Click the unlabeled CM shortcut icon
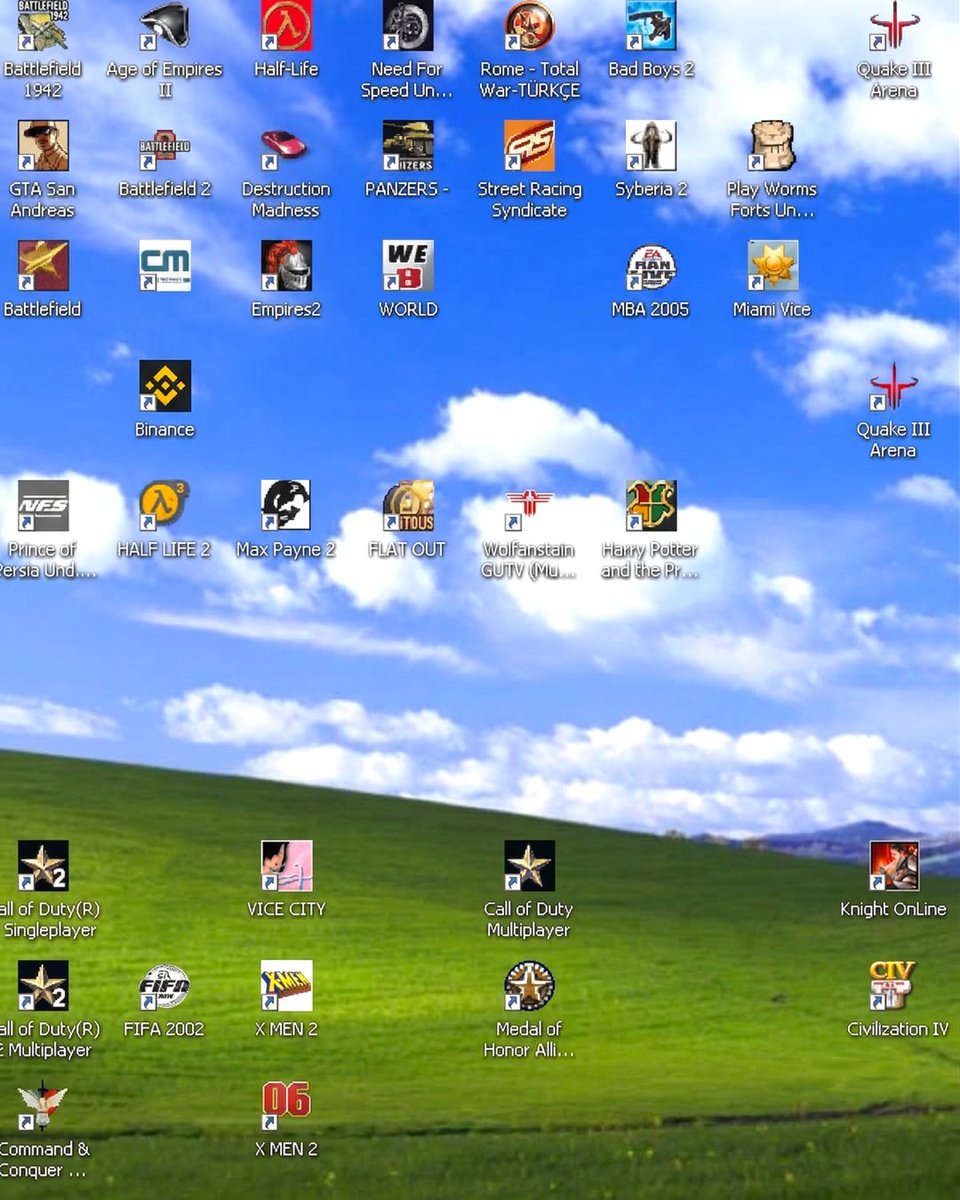Viewport: 960px width, 1200px height. click(165, 266)
